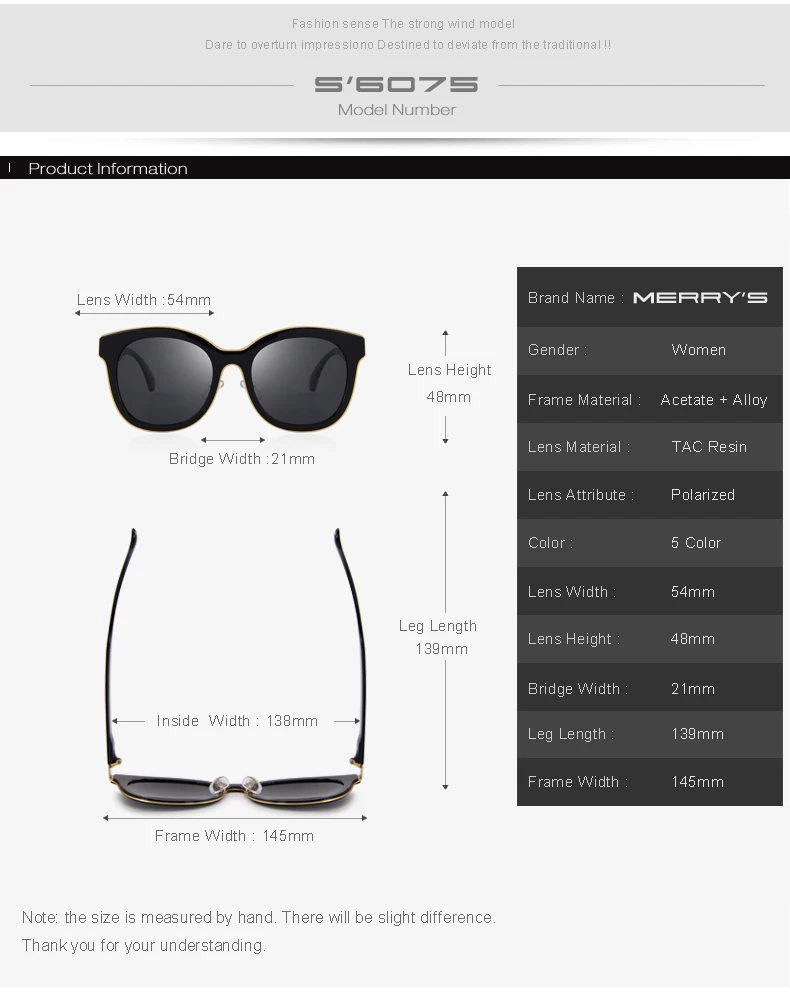This screenshot has width=790, height=992.
Task: Click the 'Model Number' caption
Action: pyautogui.click(x=397, y=109)
